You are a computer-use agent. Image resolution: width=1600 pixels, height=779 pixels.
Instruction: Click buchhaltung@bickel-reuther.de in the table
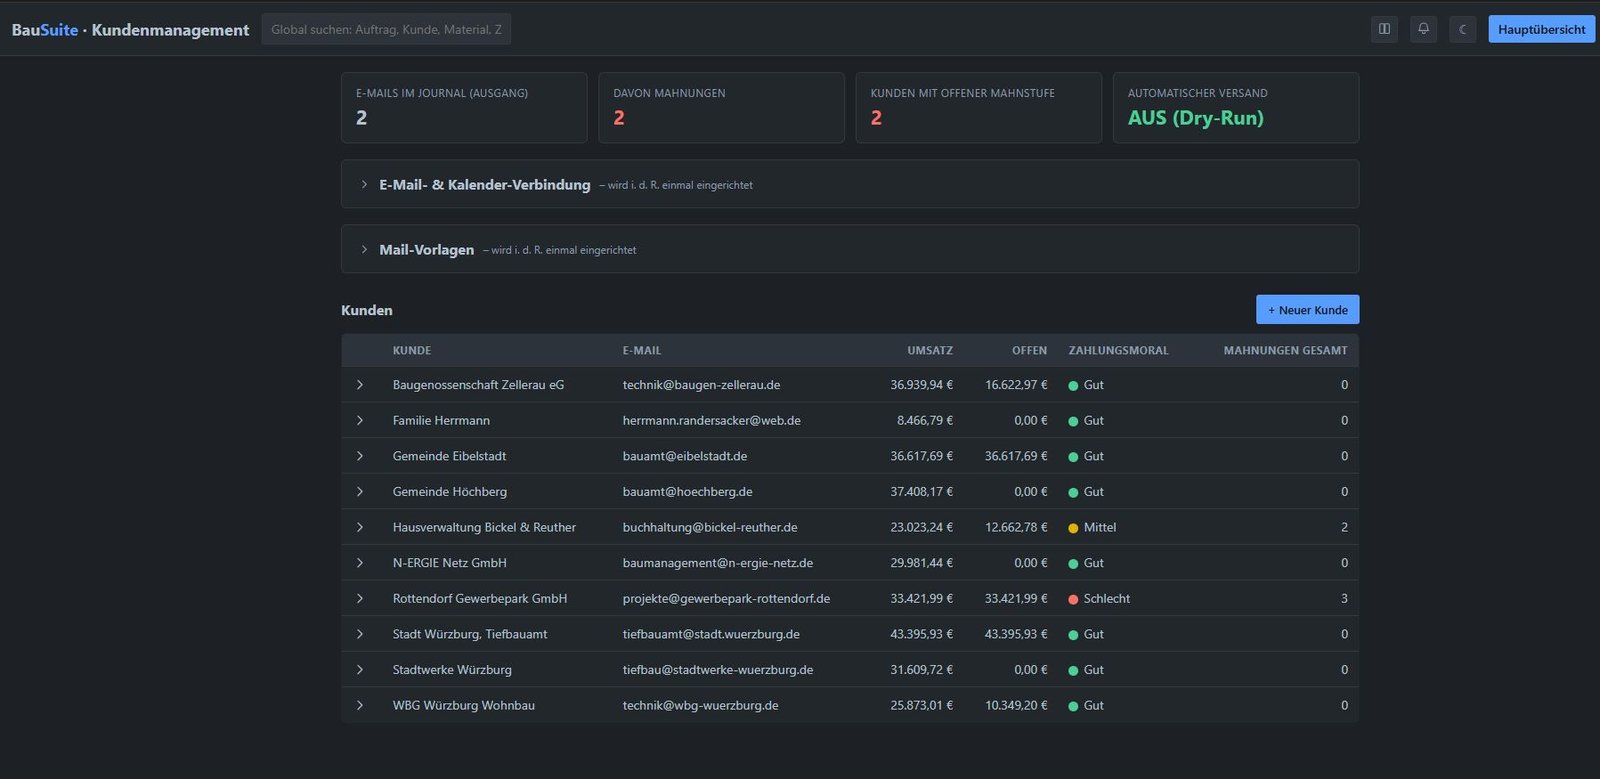point(710,527)
